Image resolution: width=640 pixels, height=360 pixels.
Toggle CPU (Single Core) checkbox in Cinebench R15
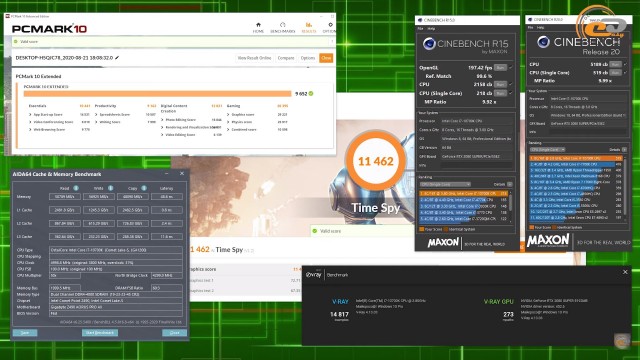click(510, 93)
